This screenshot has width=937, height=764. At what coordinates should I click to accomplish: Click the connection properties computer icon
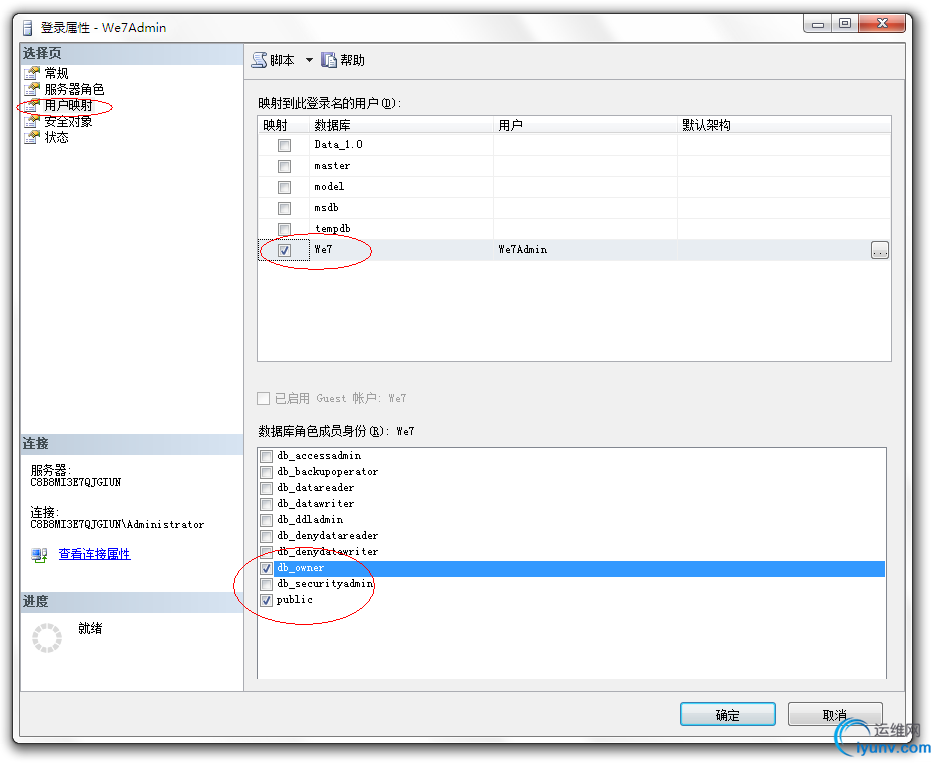pyautogui.click(x=39, y=555)
